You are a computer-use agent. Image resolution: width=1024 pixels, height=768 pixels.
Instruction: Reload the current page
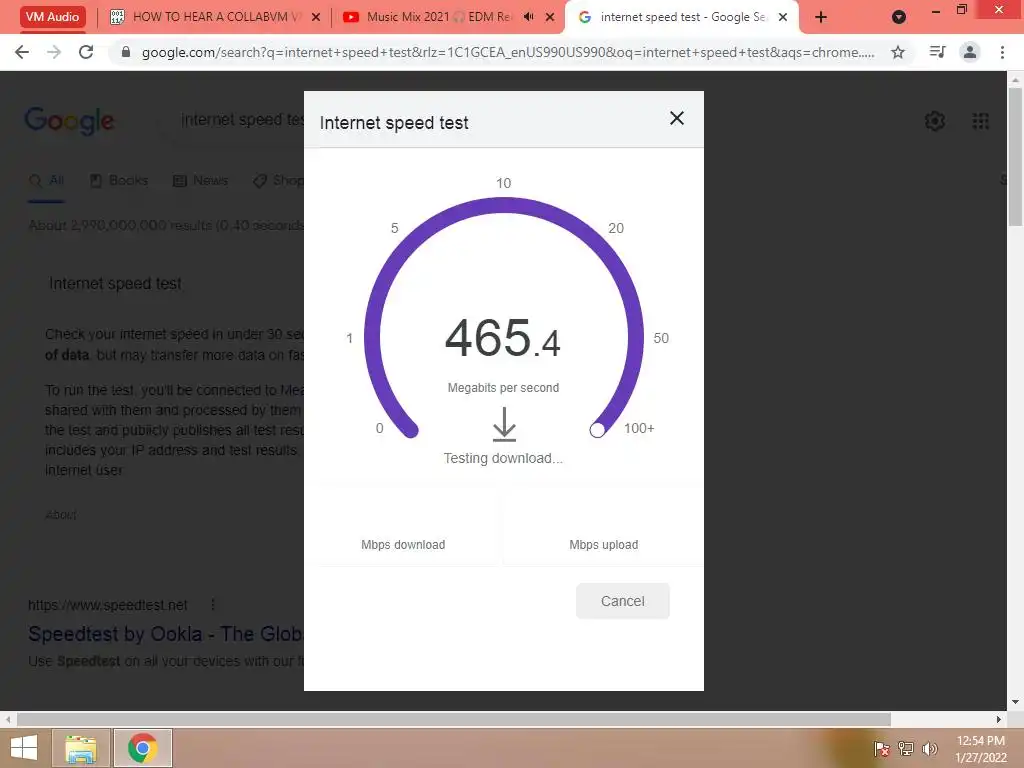point(86,52)
